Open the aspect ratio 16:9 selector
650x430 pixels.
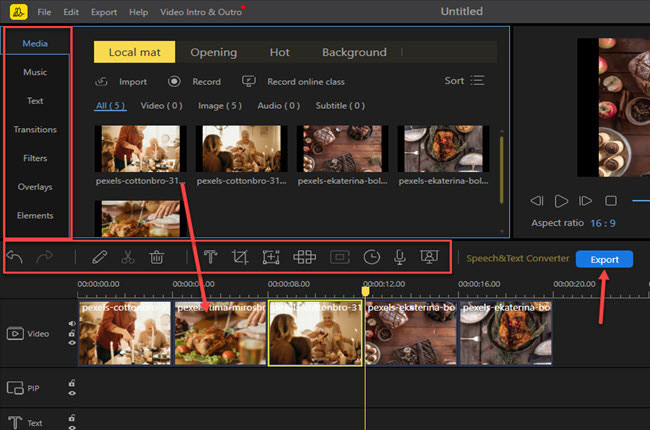click(603, 224)
